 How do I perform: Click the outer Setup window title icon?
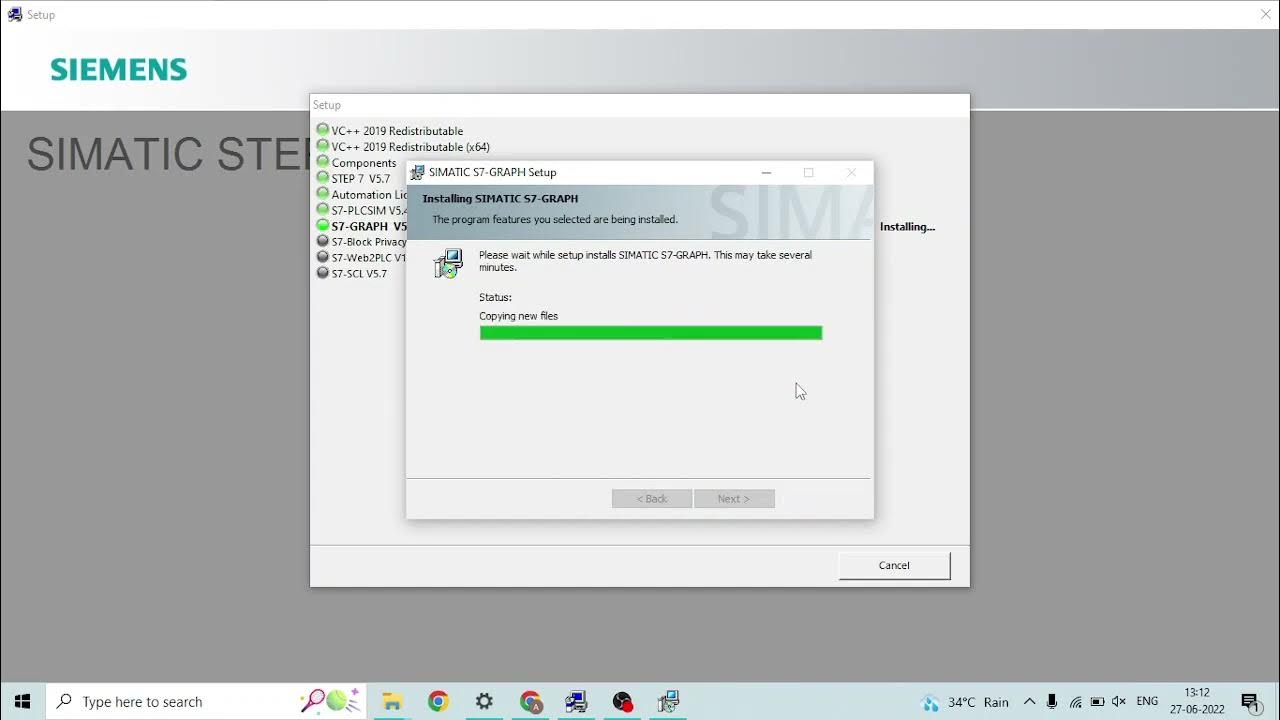[14, 14]
